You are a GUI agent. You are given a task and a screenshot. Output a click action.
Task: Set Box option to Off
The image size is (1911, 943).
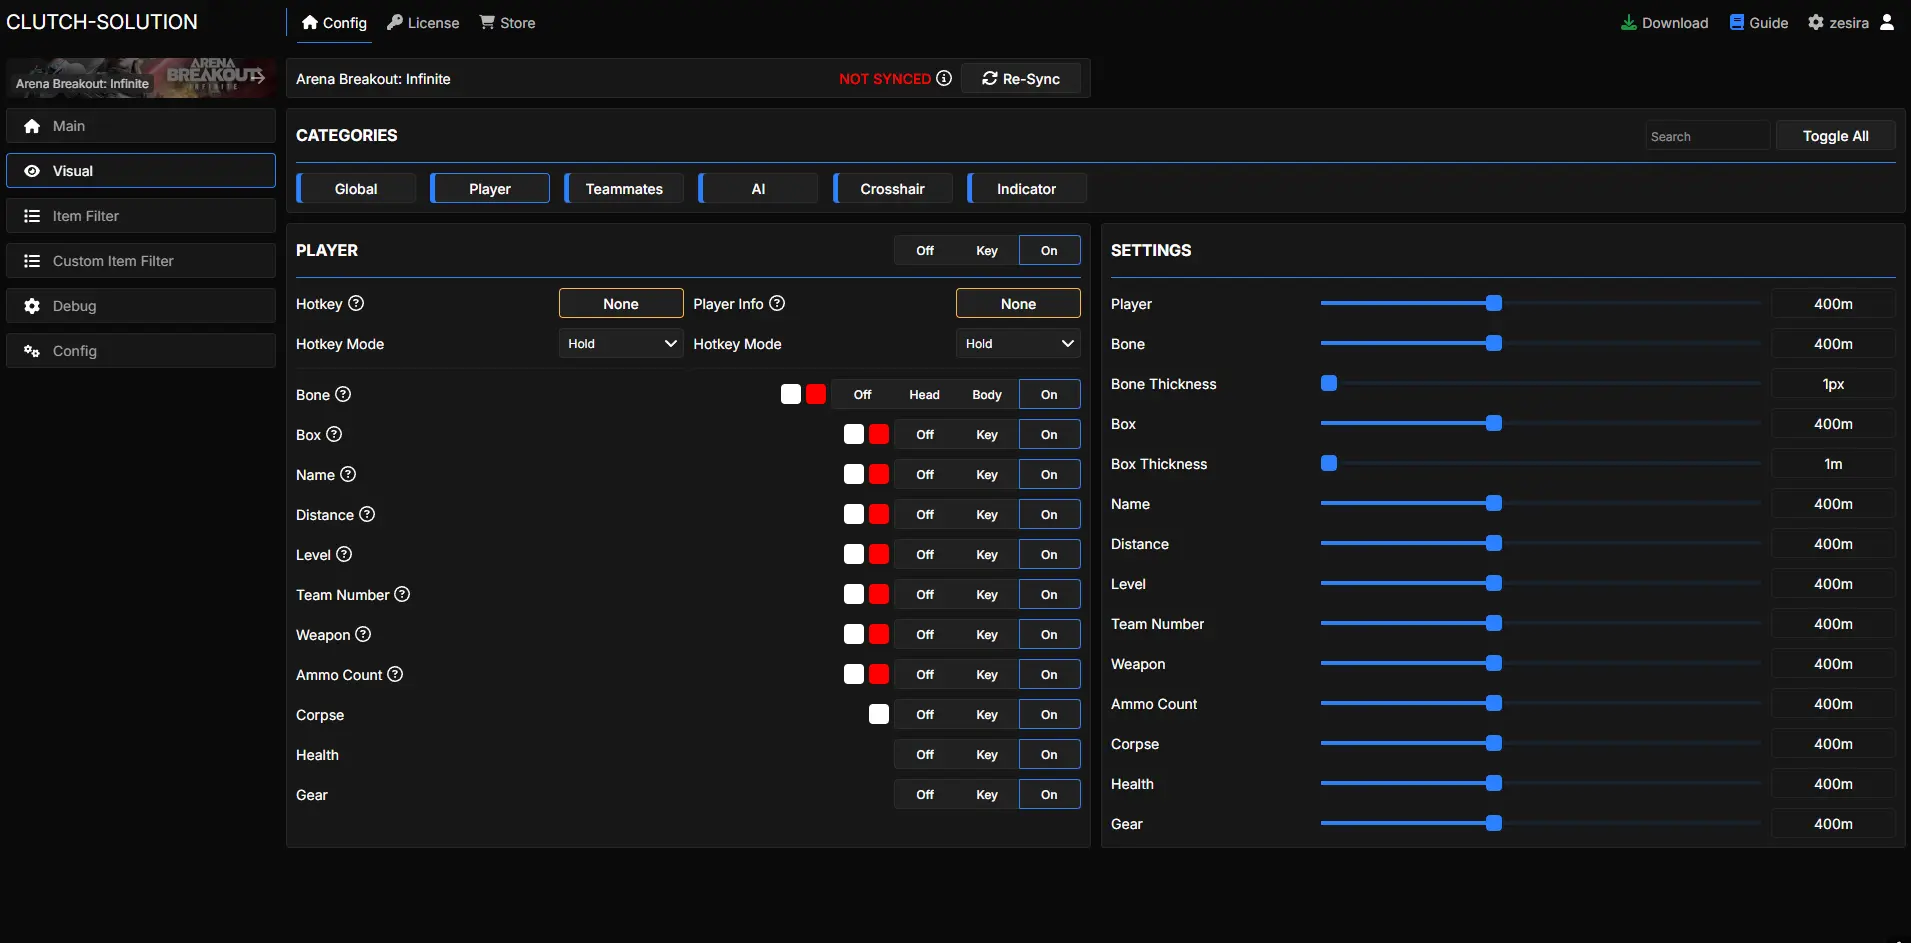tap(925, 435)
